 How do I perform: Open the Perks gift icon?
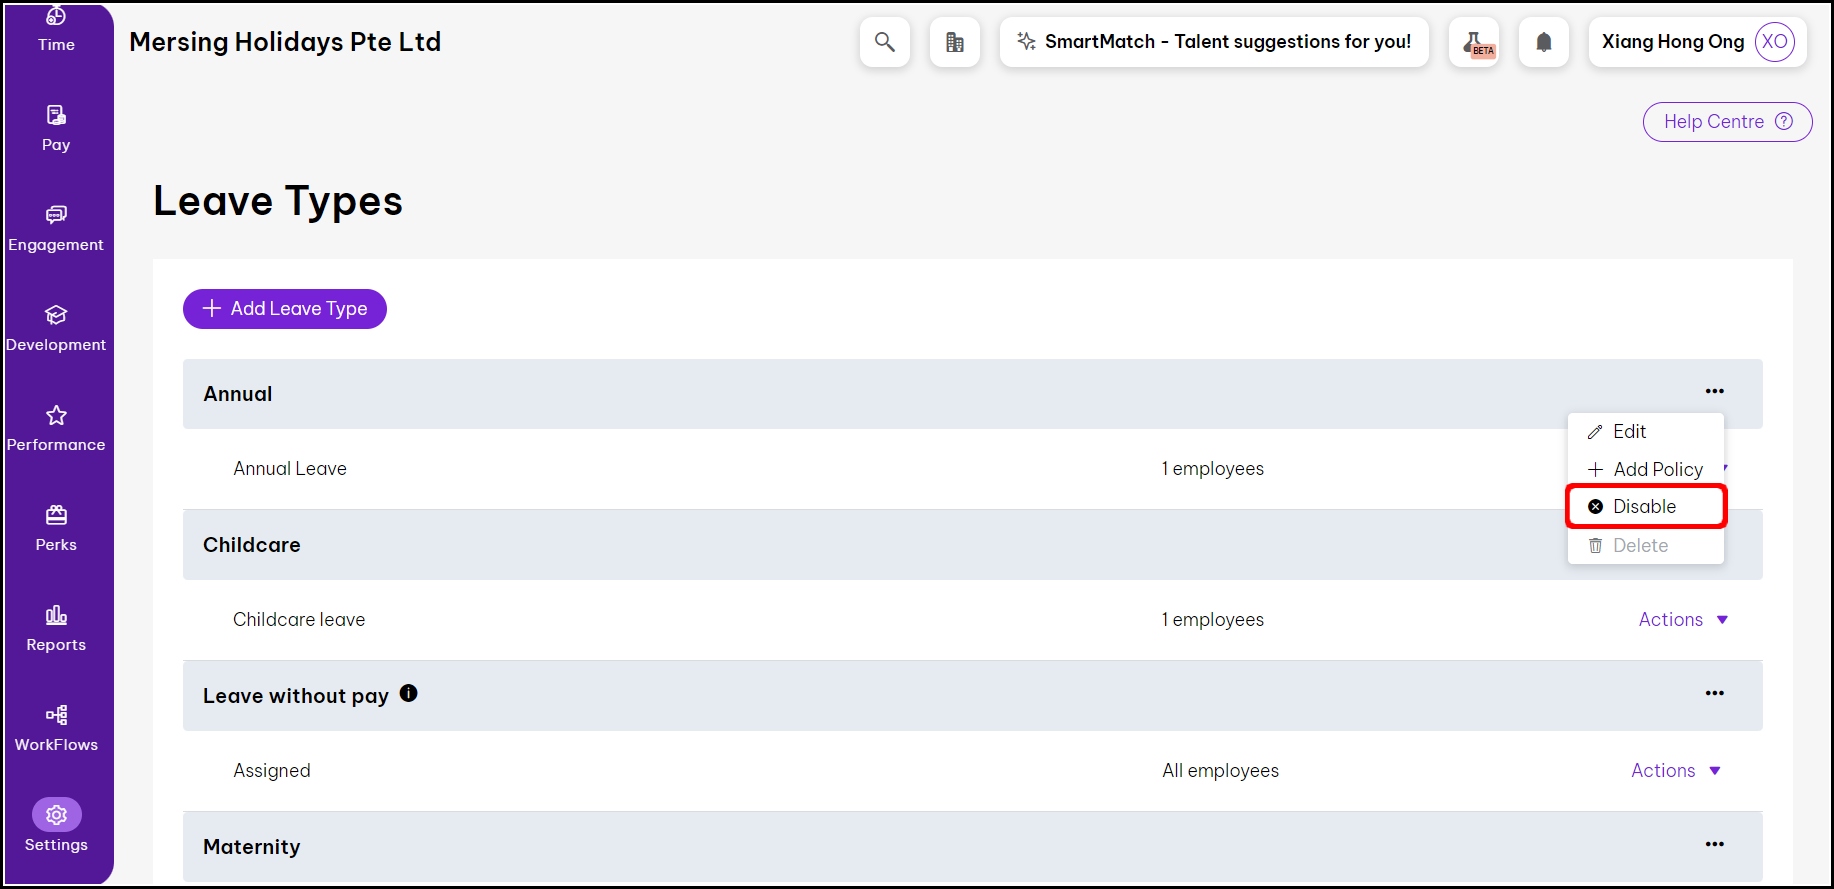click(x=56, y=515)
